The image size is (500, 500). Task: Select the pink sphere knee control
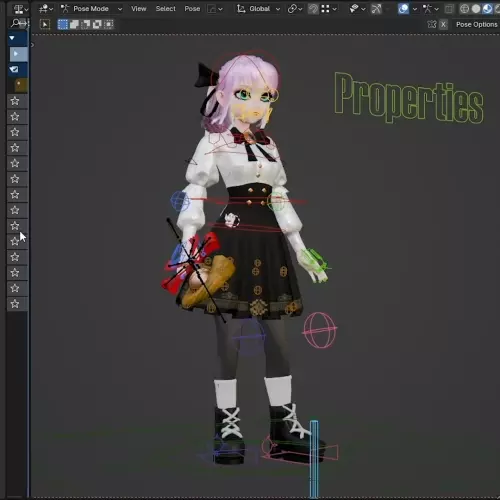[320, 330]
